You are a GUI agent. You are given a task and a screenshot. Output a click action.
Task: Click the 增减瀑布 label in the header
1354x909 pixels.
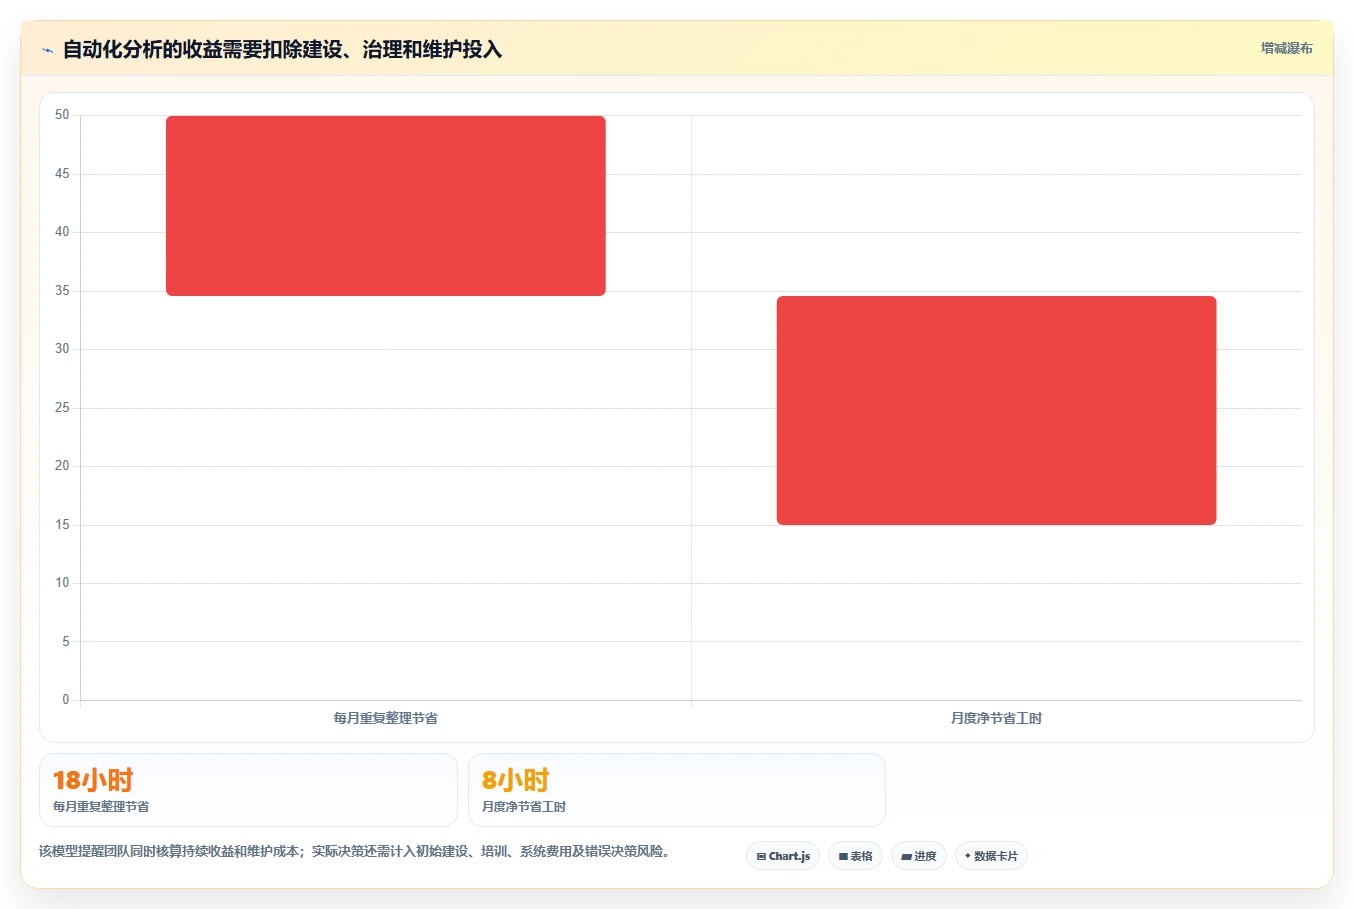(1286, 48)
